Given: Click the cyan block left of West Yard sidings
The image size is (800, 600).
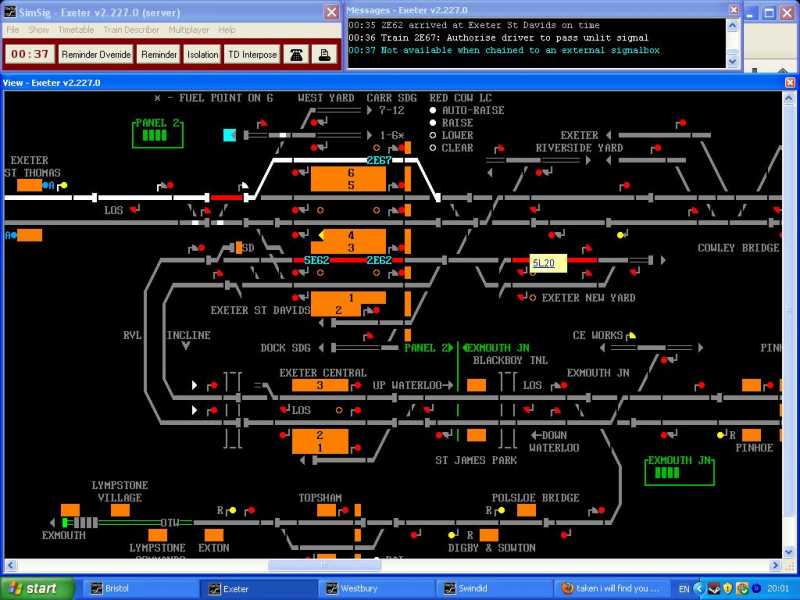Looking at the screenshot, I should tap(230, 135).
